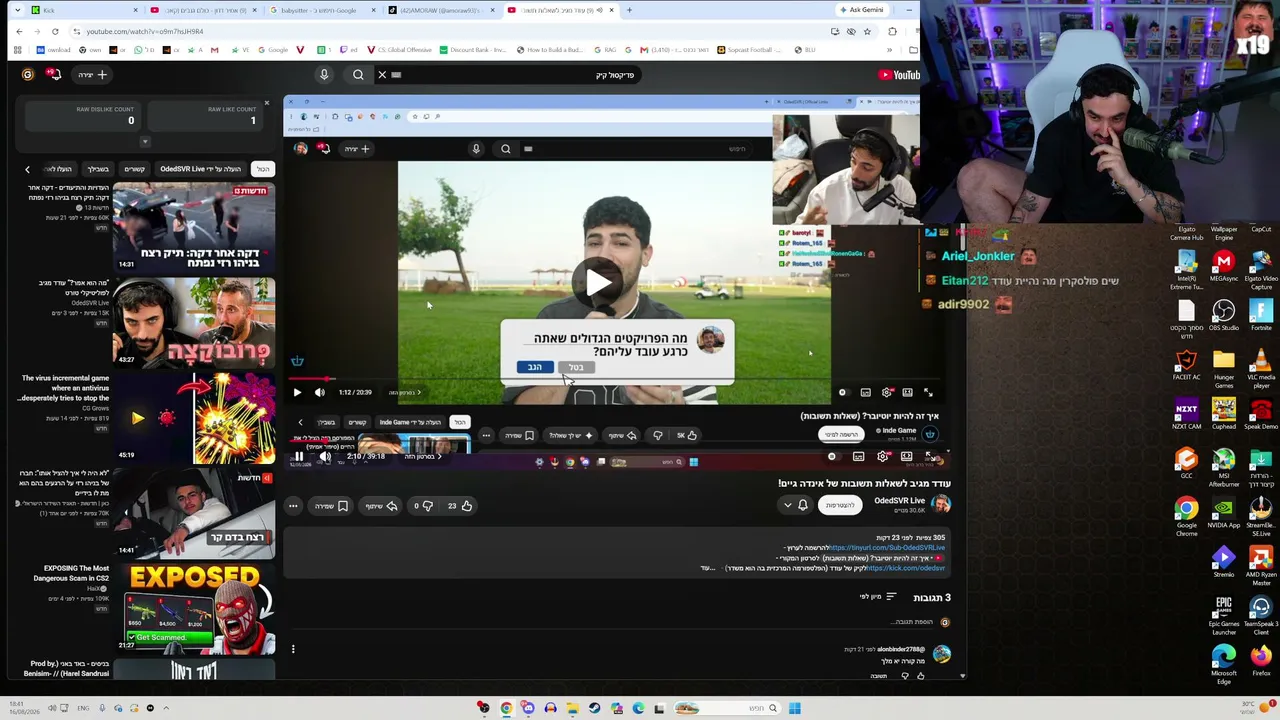This screenshot has width=1280, height=720.
Task: Open the tinyurl.com/Sub-OdedSVRLive link
Action: tap(887, 548)
